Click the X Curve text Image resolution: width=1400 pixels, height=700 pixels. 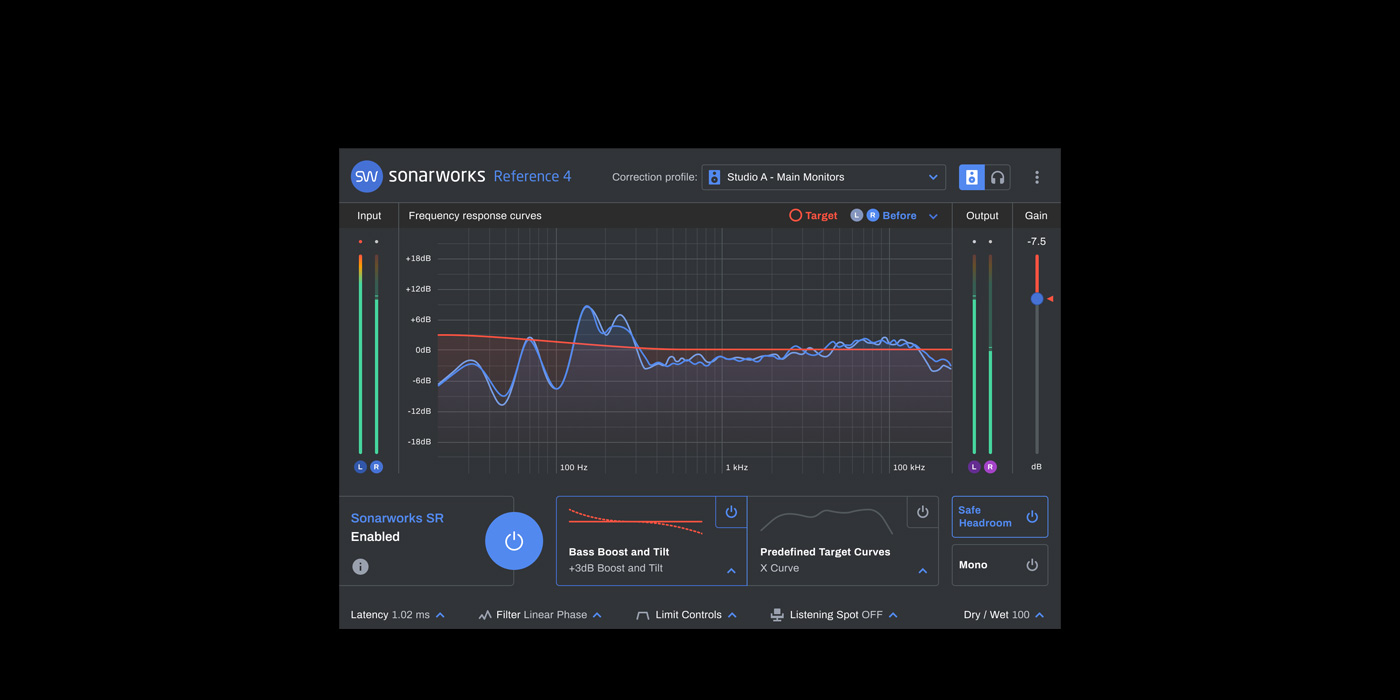click(779, 568)
